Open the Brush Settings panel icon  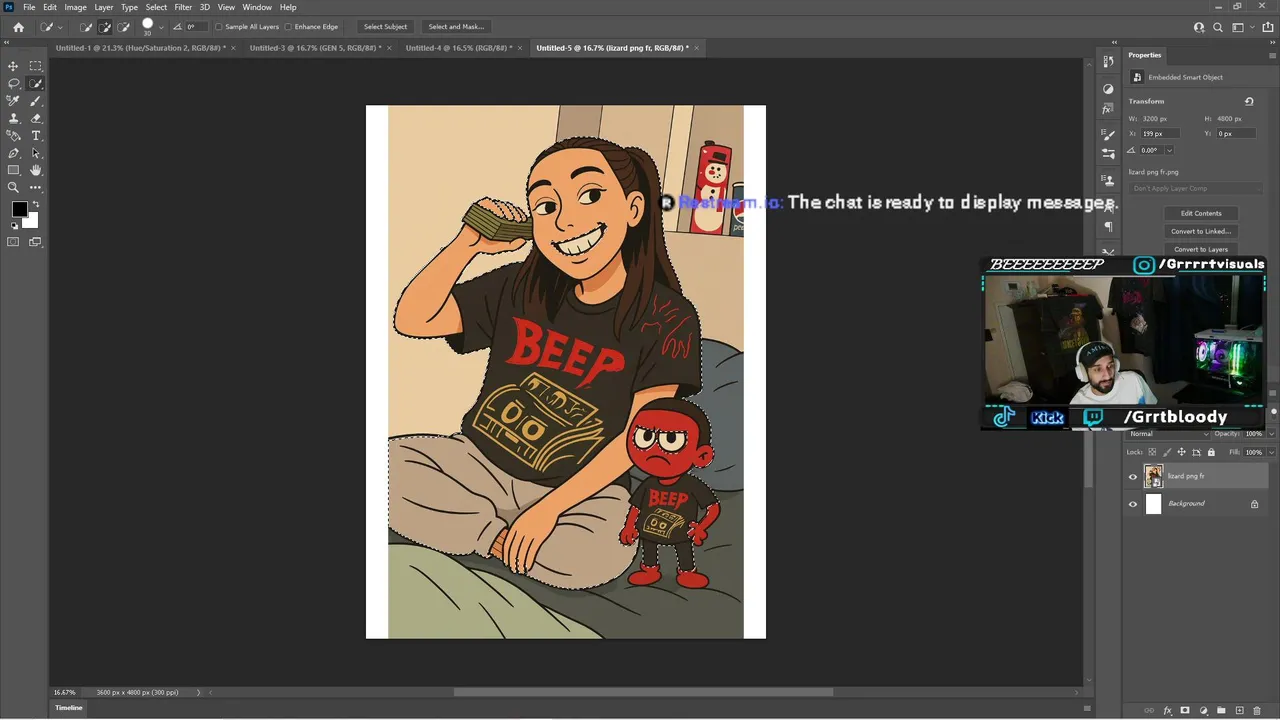tap(1108, 136)
